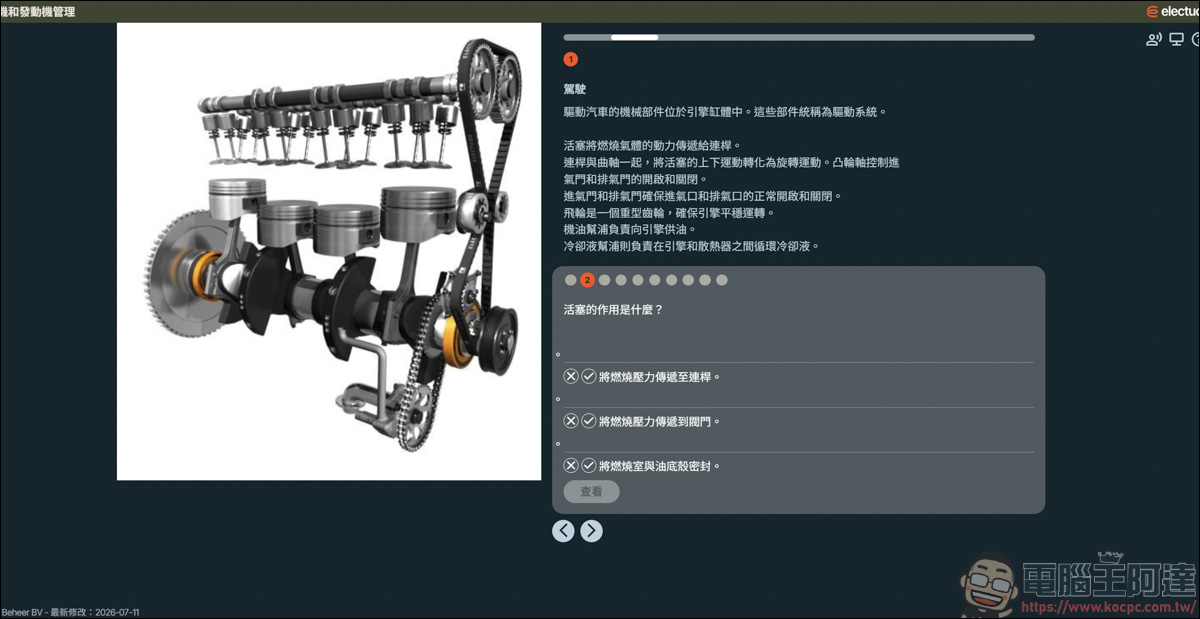
Task: Click the engine drive system image
Action: 329,252
